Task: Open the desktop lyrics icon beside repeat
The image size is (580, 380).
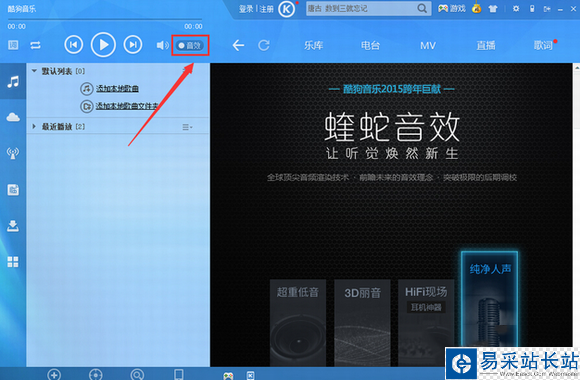Action: click(x=13, y=45)
